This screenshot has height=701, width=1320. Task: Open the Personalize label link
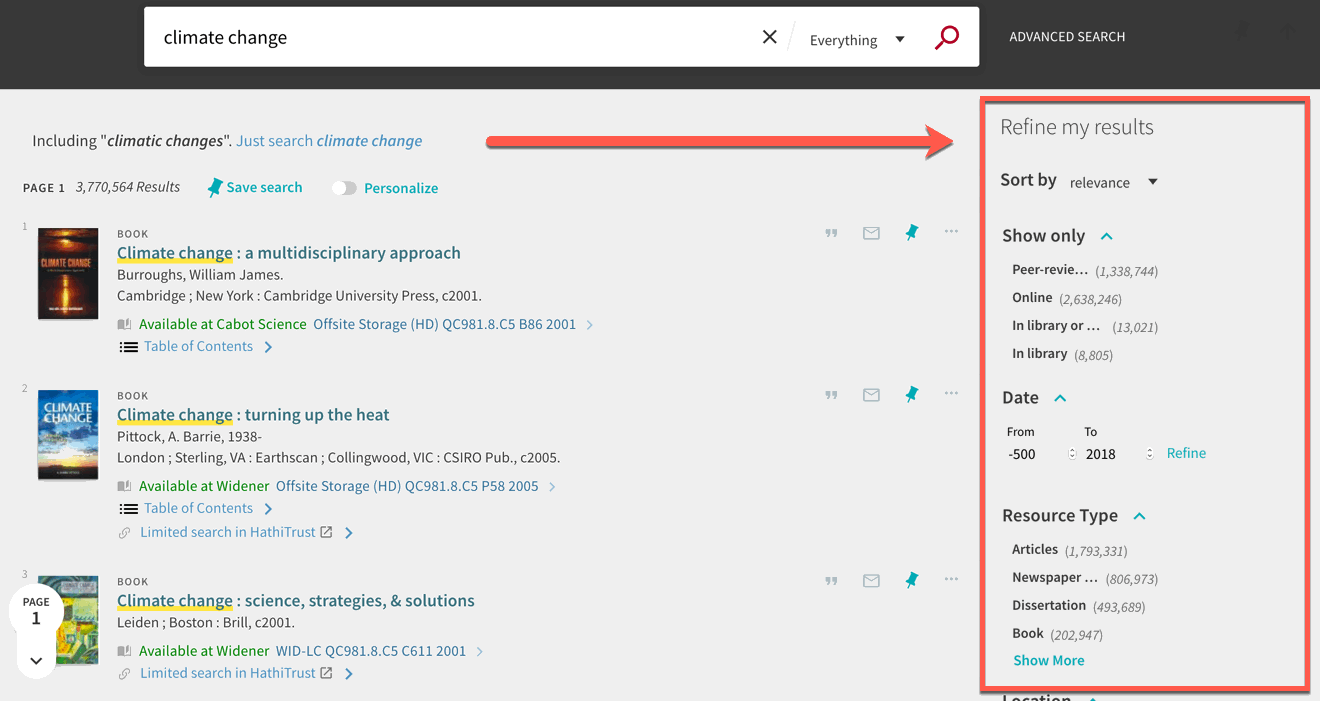pos(401,188)
